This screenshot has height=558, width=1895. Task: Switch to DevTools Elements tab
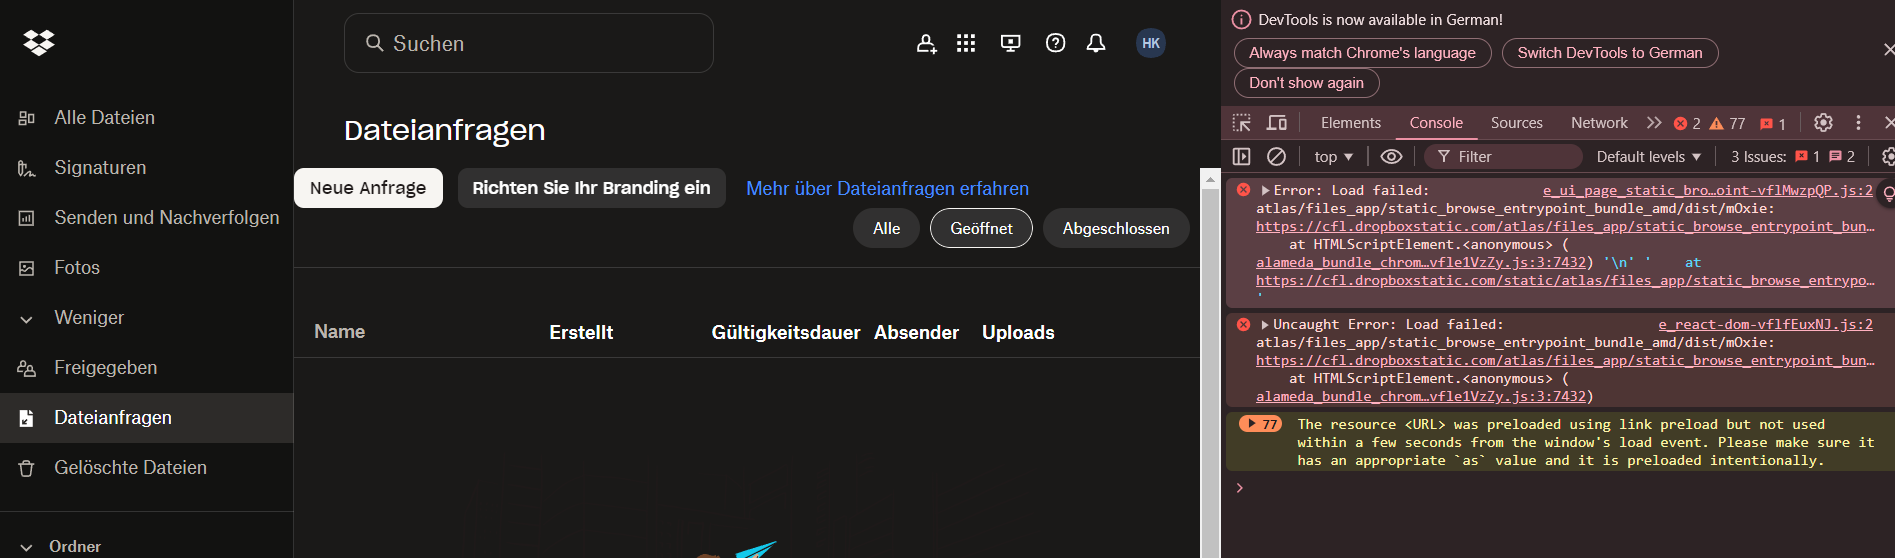coord(1350,123)
